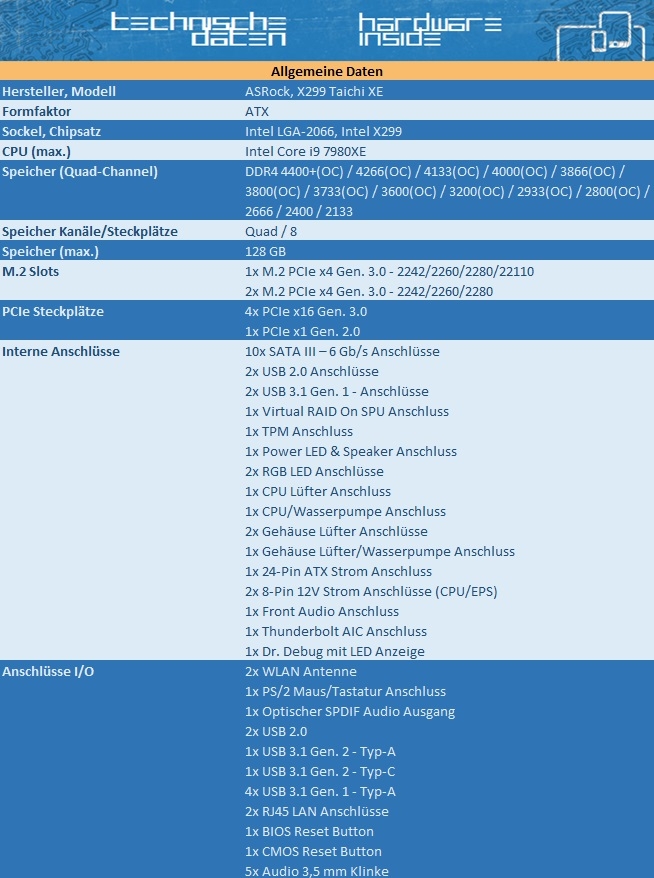Click '1x USB 3.1 Gen. 2 - Typ-C'

[319, 772]
